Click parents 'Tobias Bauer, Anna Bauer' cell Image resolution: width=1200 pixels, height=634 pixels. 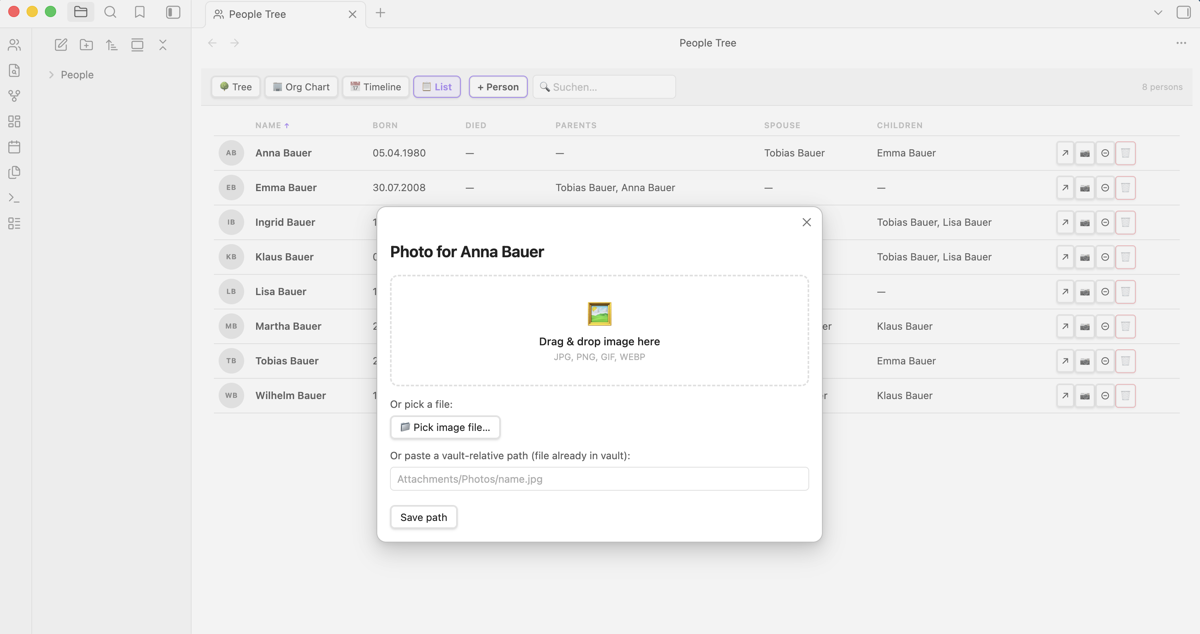pyautogui.click(x=615, y=188)
